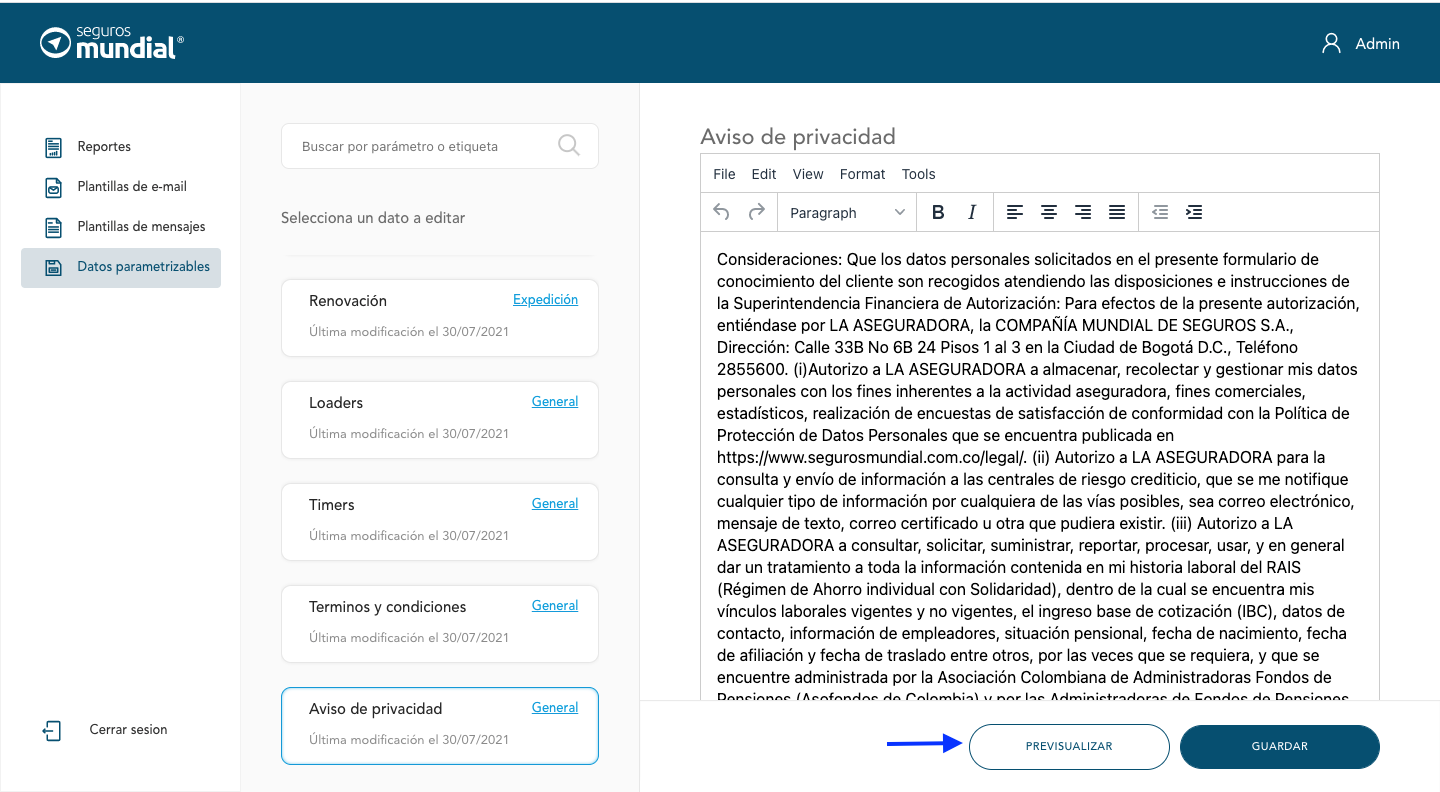Click 'Selecciona un dato a editar' label

point(373,217)
